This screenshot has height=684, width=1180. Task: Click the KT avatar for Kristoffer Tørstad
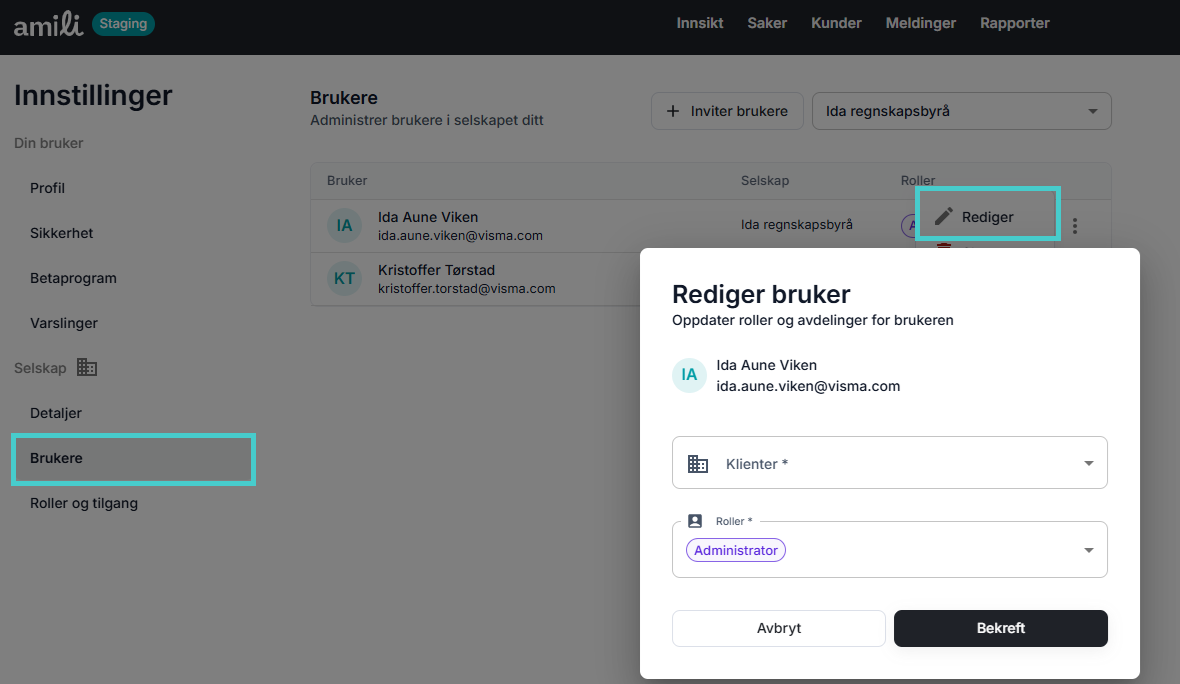coord(344,278)
